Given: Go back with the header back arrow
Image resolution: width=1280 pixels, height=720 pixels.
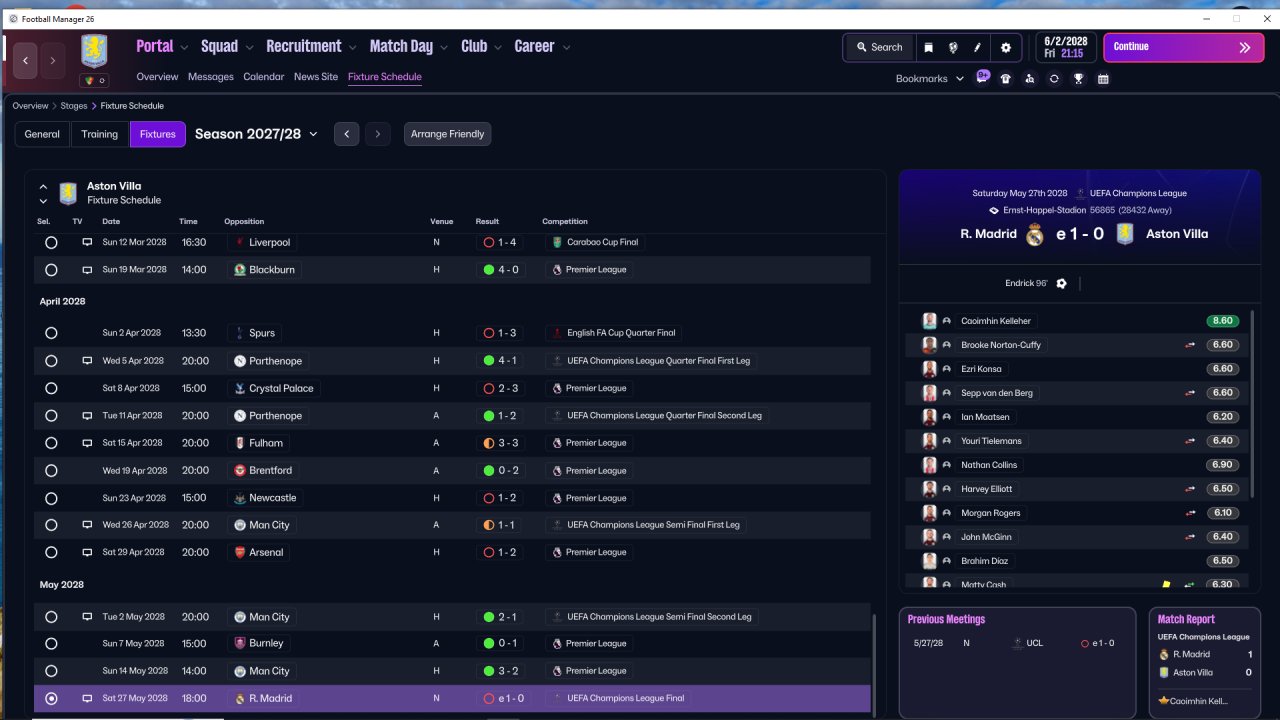Looking at the screenshot, I should pos(26,61).
